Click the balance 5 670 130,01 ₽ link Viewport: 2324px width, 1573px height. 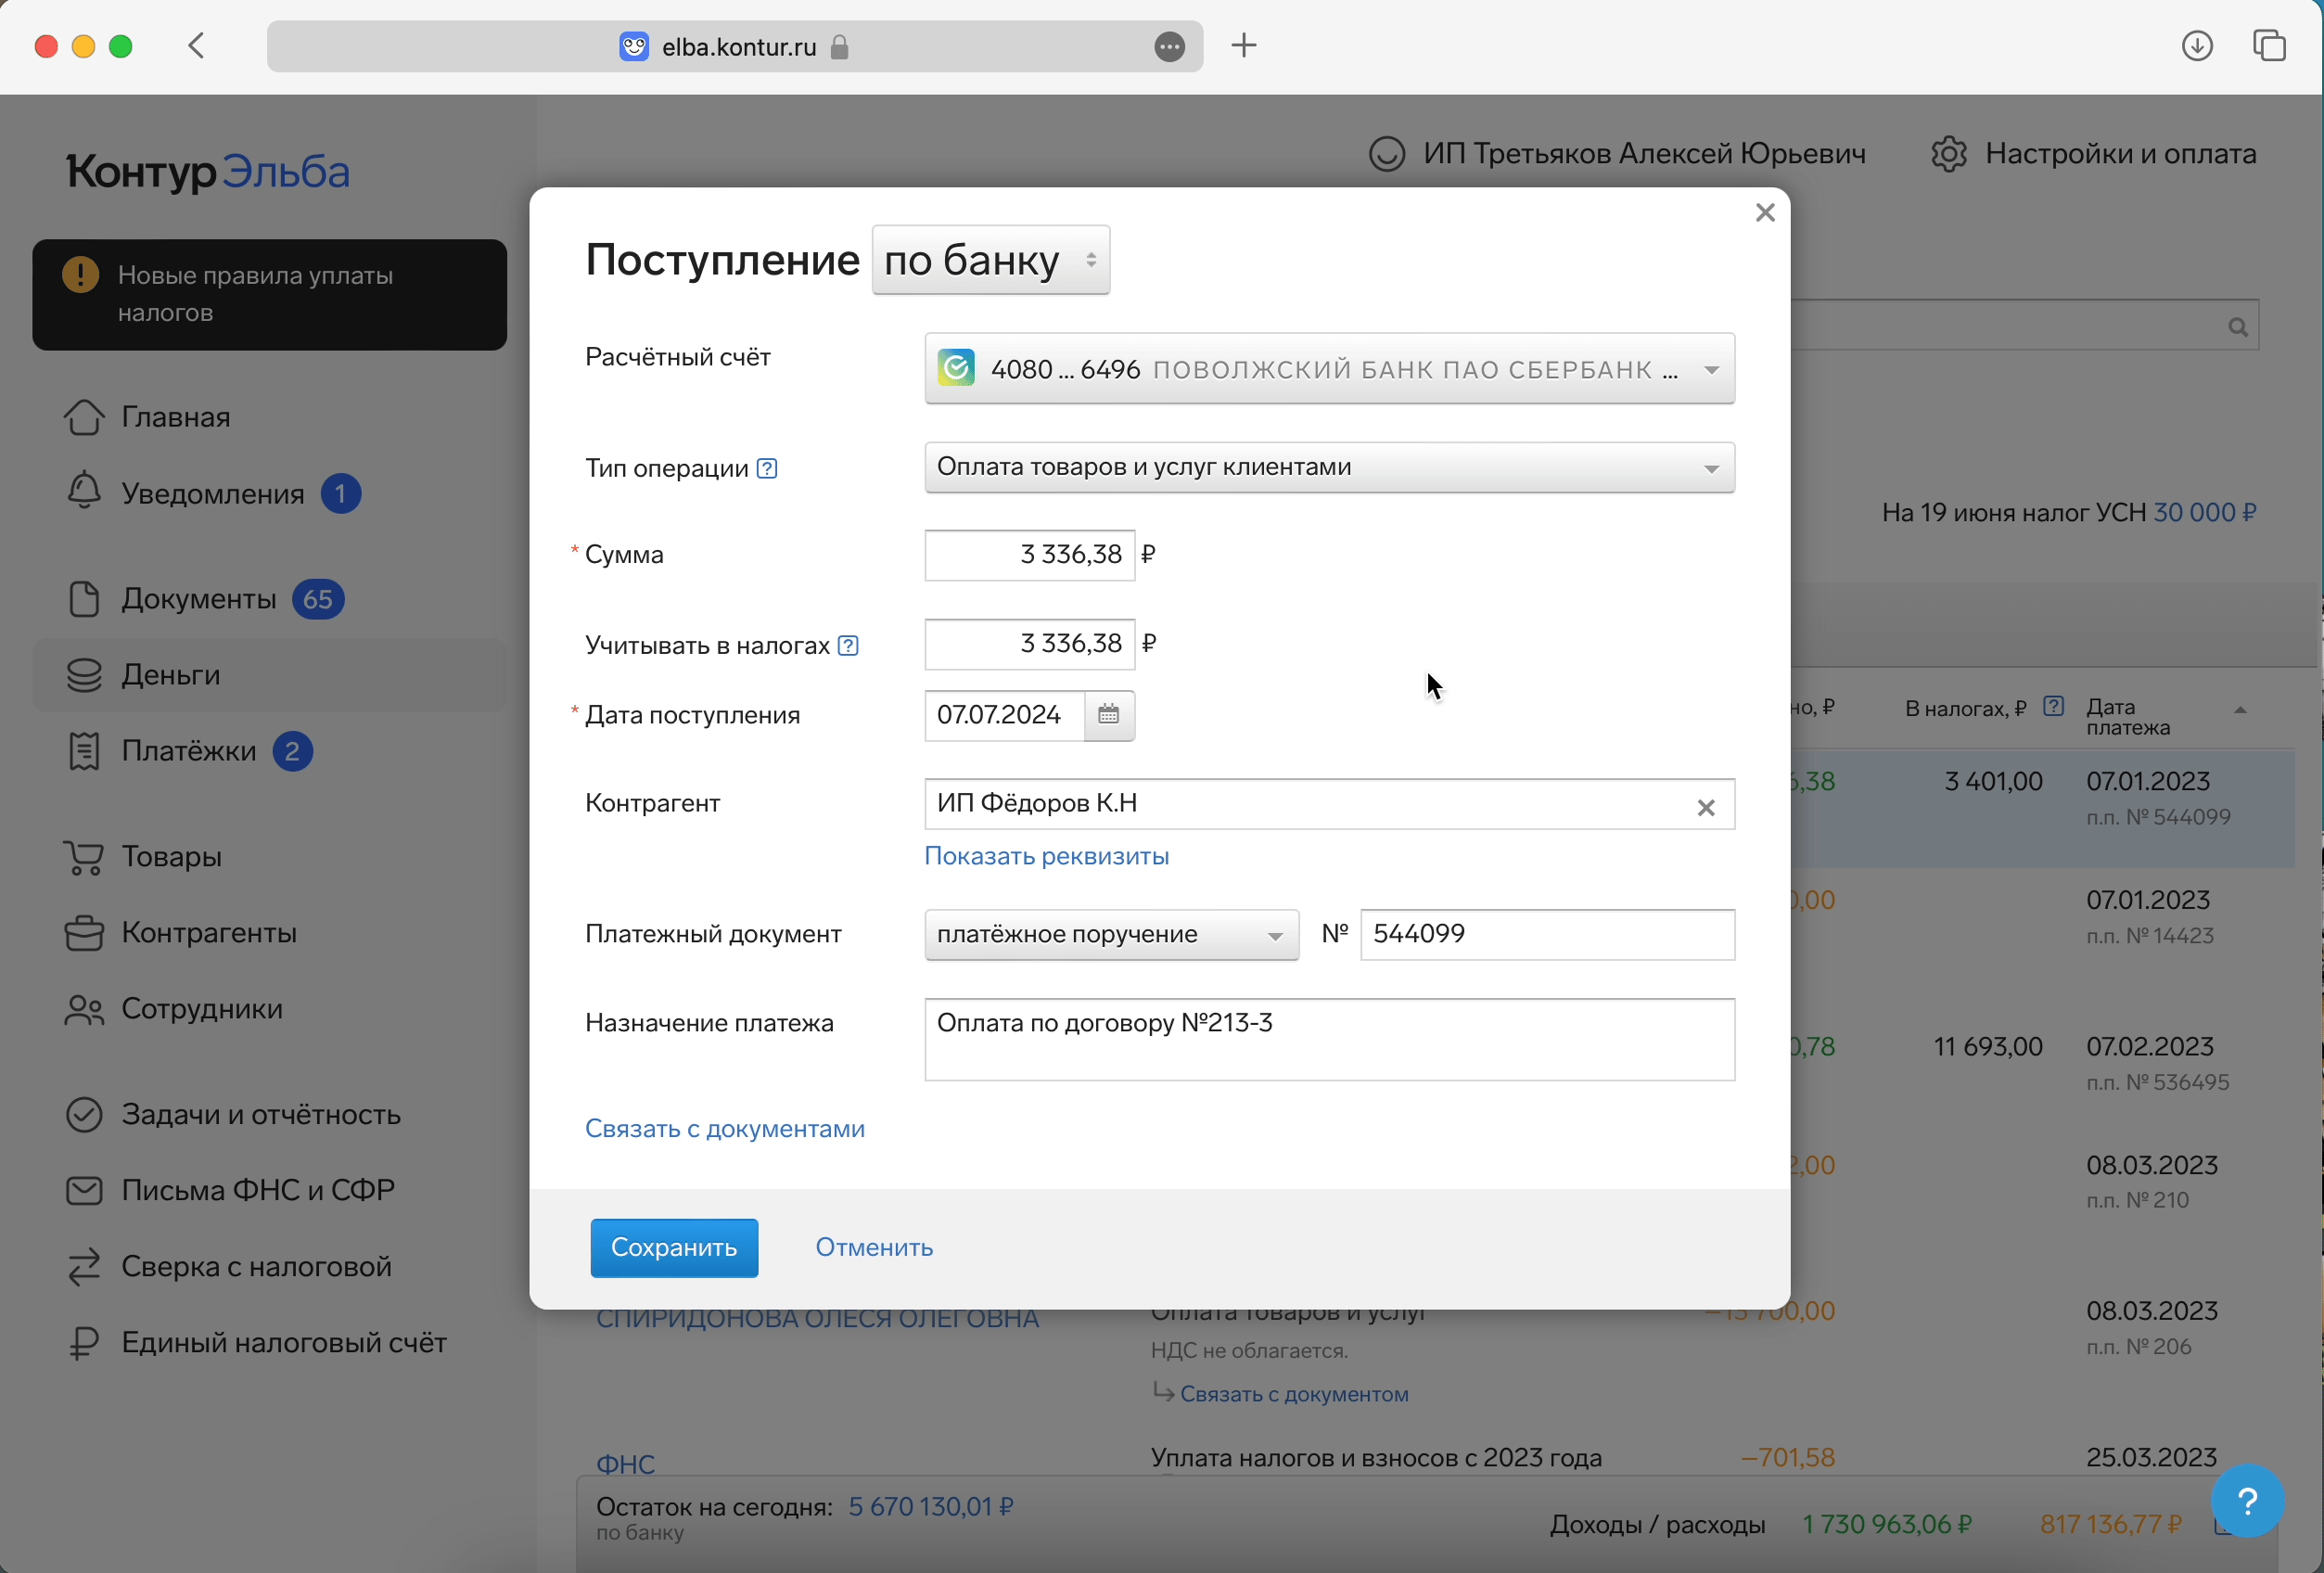(x=930, y=1507)
